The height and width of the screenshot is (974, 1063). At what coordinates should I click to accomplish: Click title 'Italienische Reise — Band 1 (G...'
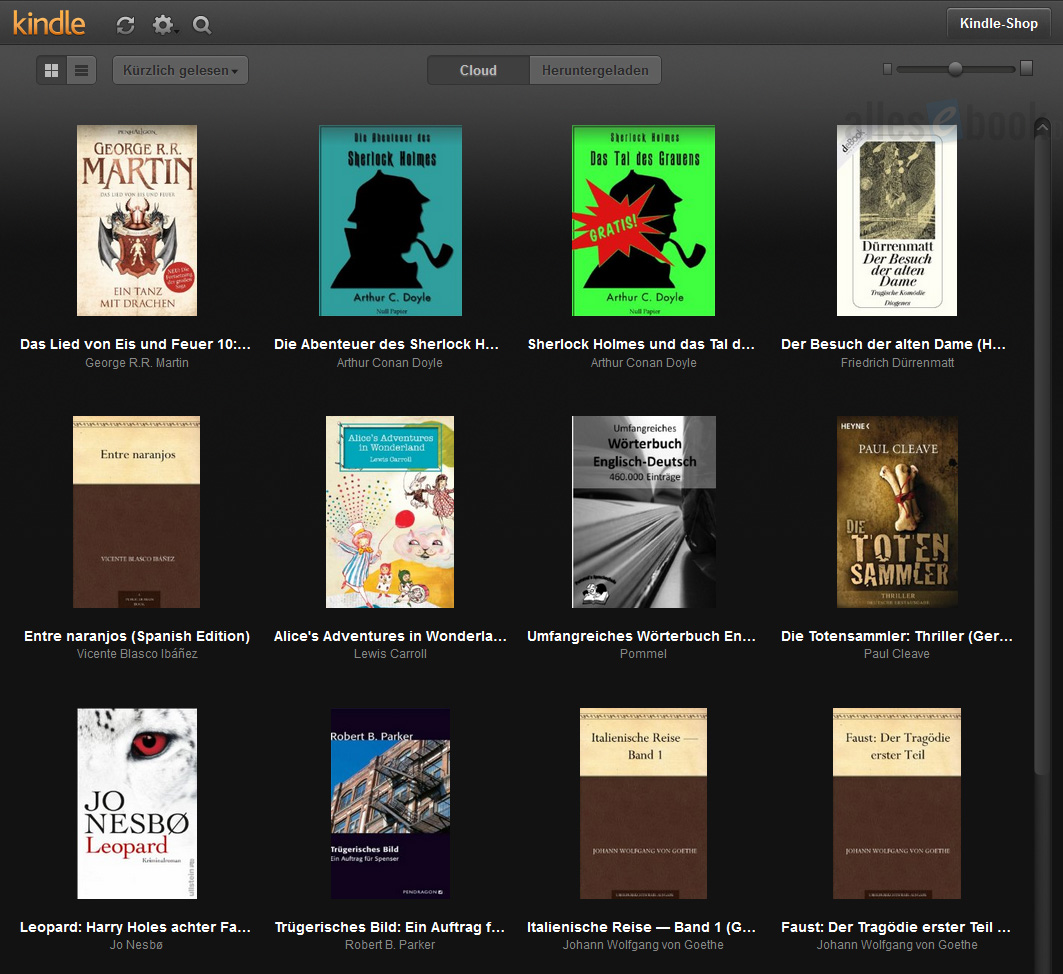(641, 927)
